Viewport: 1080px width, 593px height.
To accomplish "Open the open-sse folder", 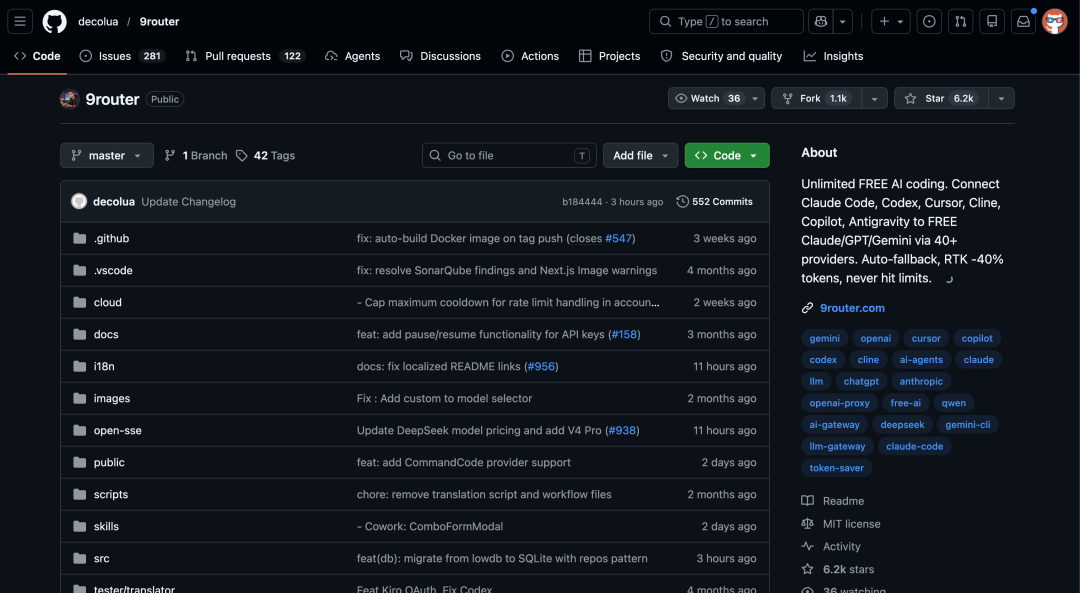I will click(118, 430).
